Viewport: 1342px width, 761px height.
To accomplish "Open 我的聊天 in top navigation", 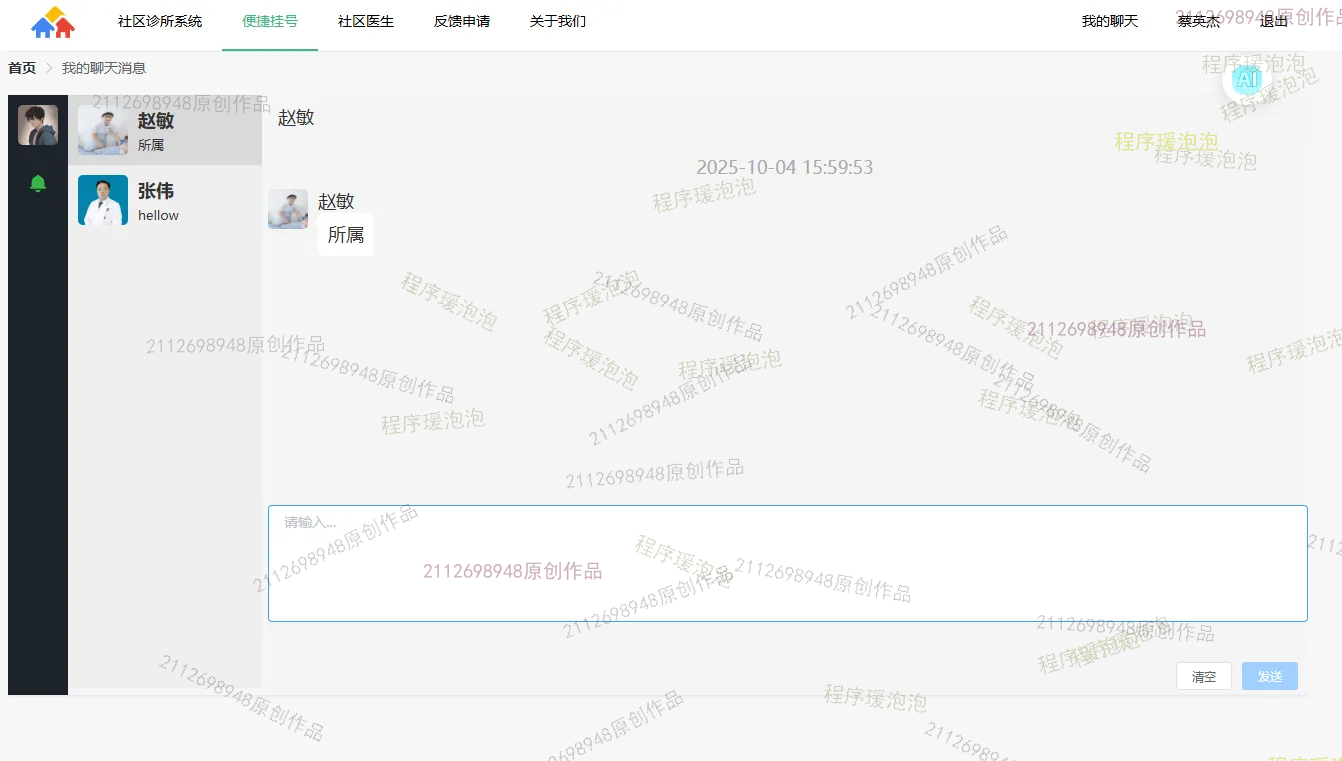I will coord(1110,21).
